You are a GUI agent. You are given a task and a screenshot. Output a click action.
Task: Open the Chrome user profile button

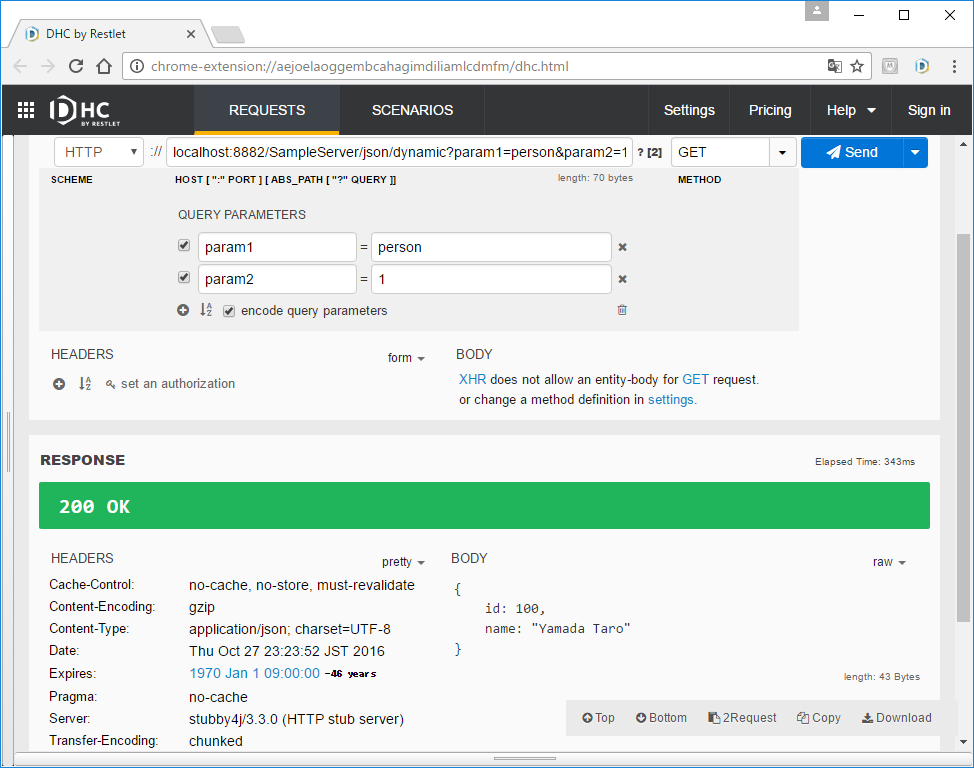(x=817, y=11)
